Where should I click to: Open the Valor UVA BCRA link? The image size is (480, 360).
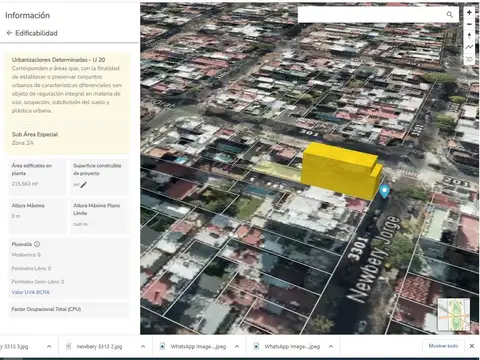(x=31, y=292)
